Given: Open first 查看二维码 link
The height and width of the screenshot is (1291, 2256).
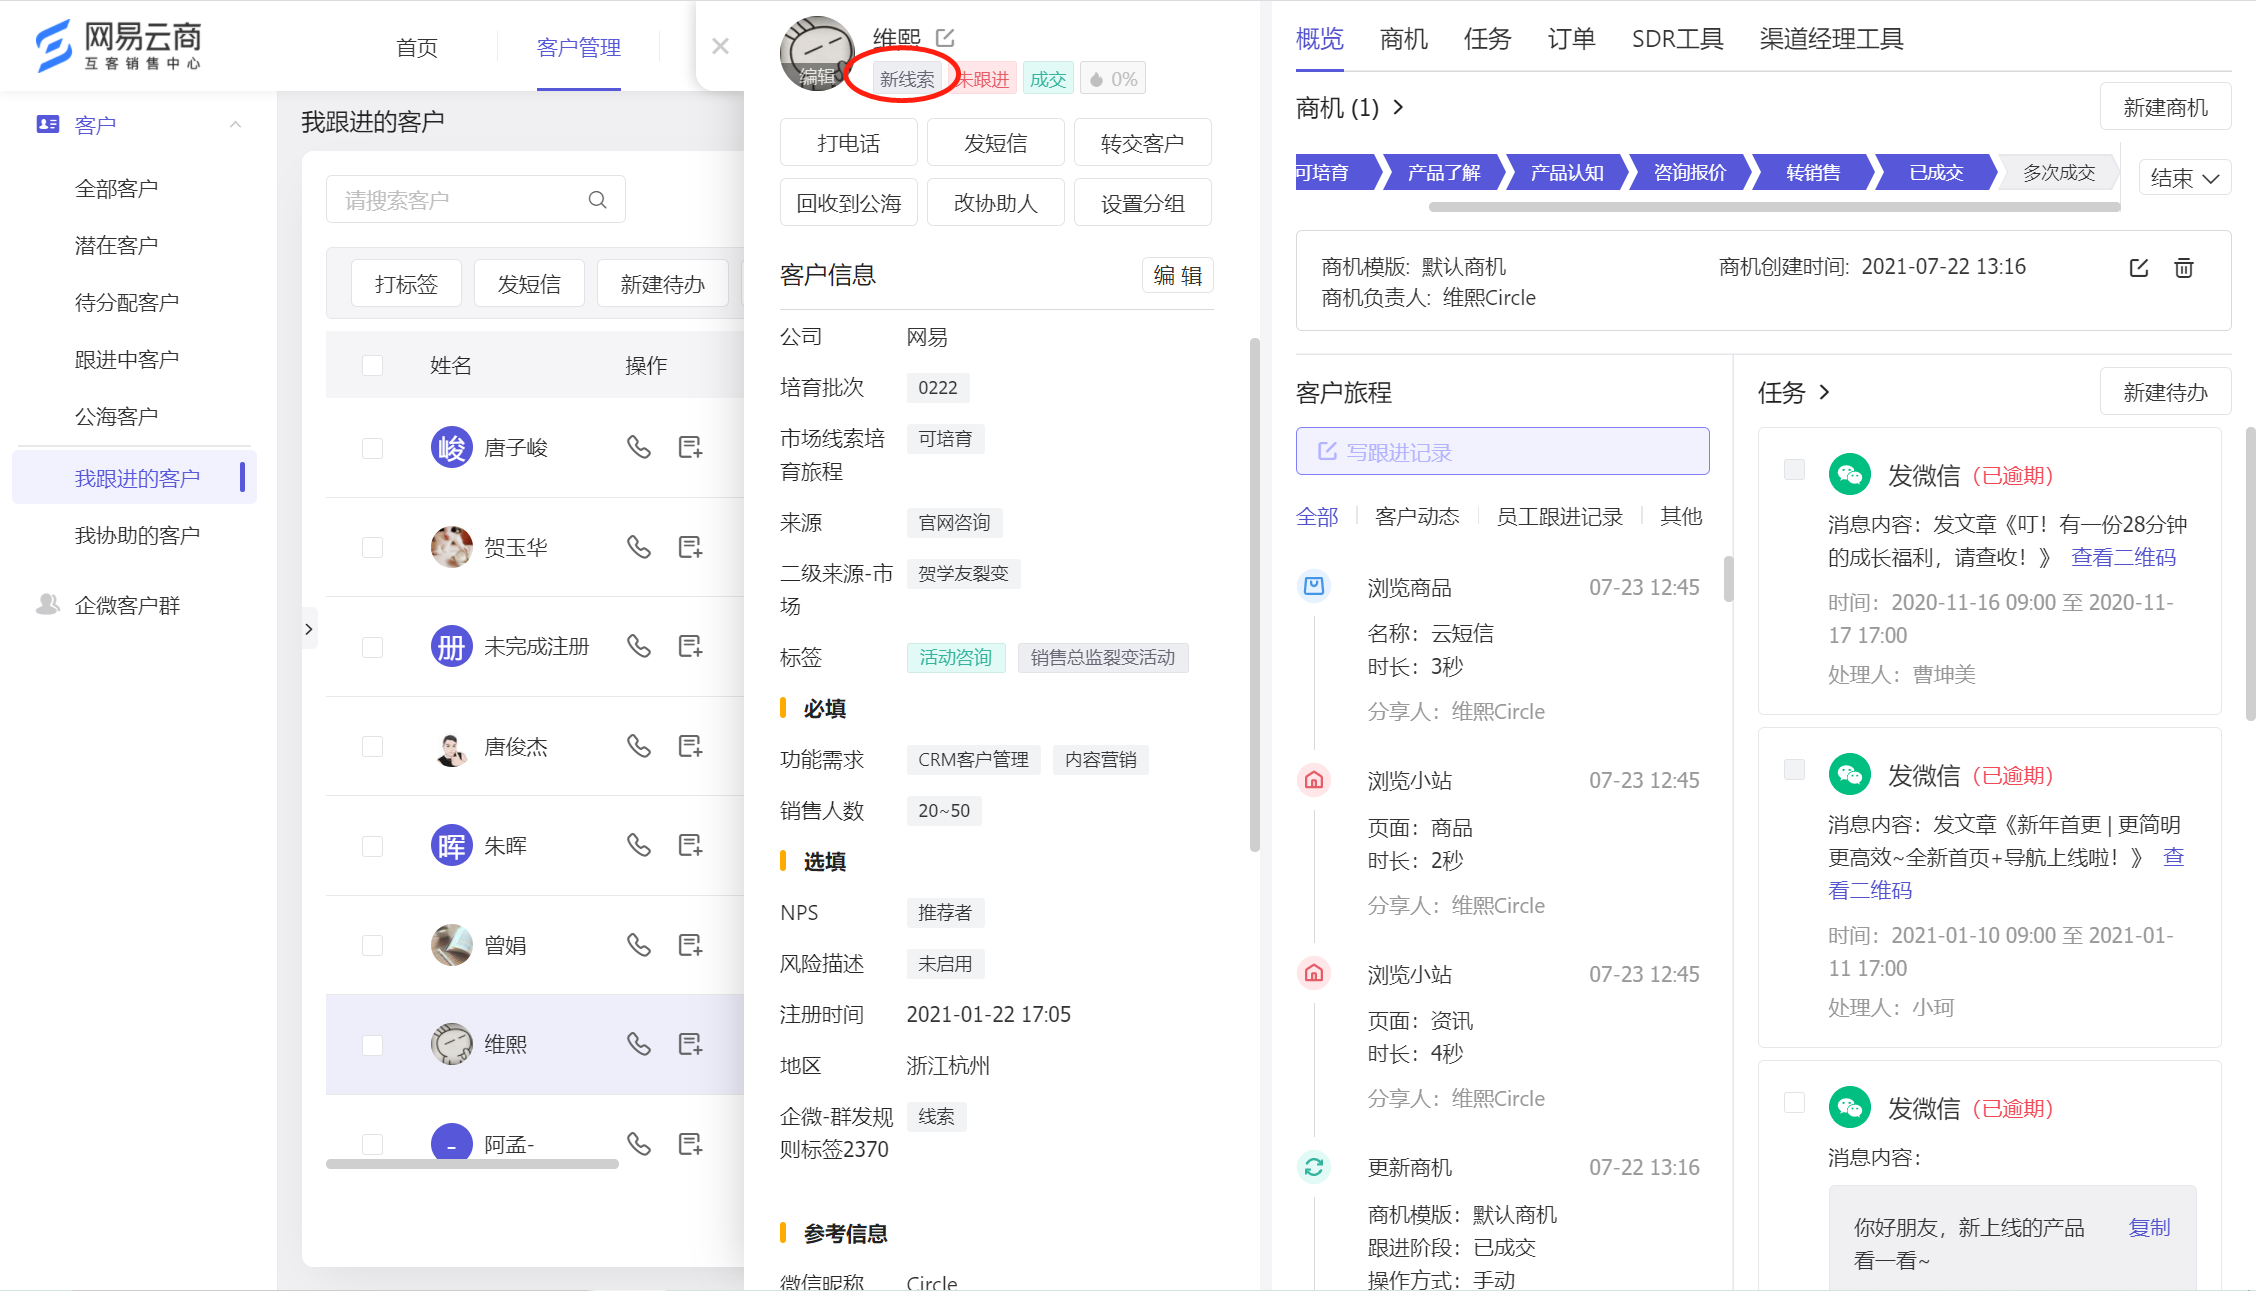Looking at the screenshot, I should (x=2123, y=557).
